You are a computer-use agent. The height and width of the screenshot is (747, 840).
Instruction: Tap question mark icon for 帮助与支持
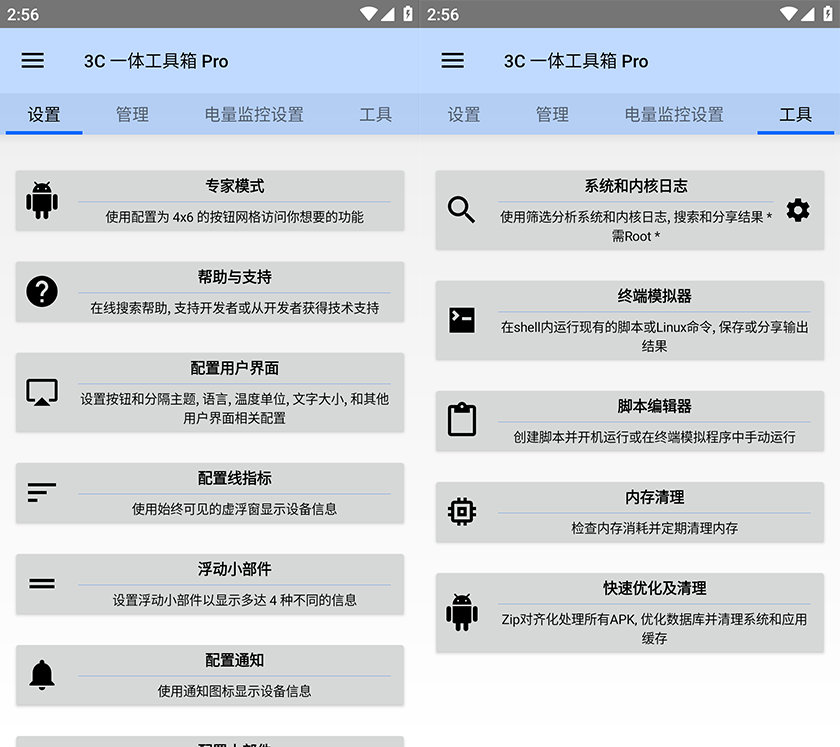pos(42,292)
